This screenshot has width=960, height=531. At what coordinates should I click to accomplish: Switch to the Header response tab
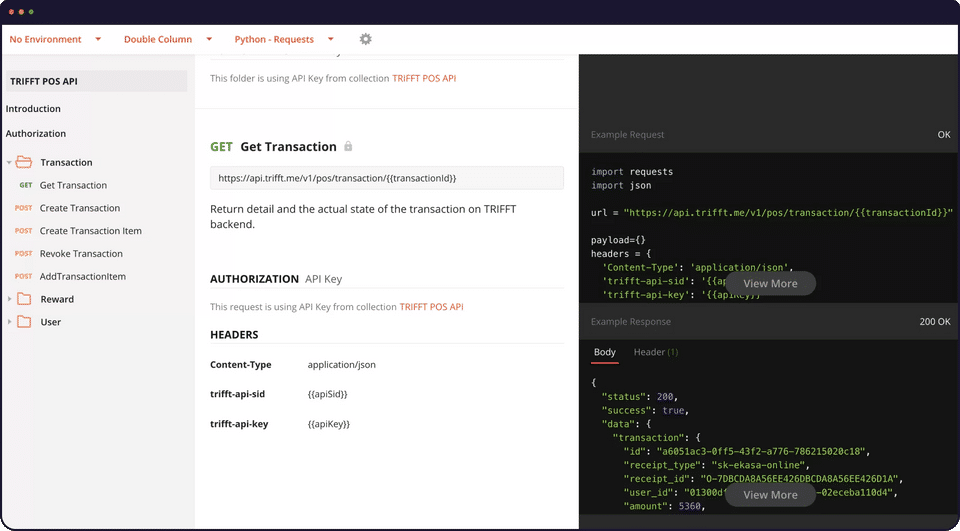click(655, 352)
